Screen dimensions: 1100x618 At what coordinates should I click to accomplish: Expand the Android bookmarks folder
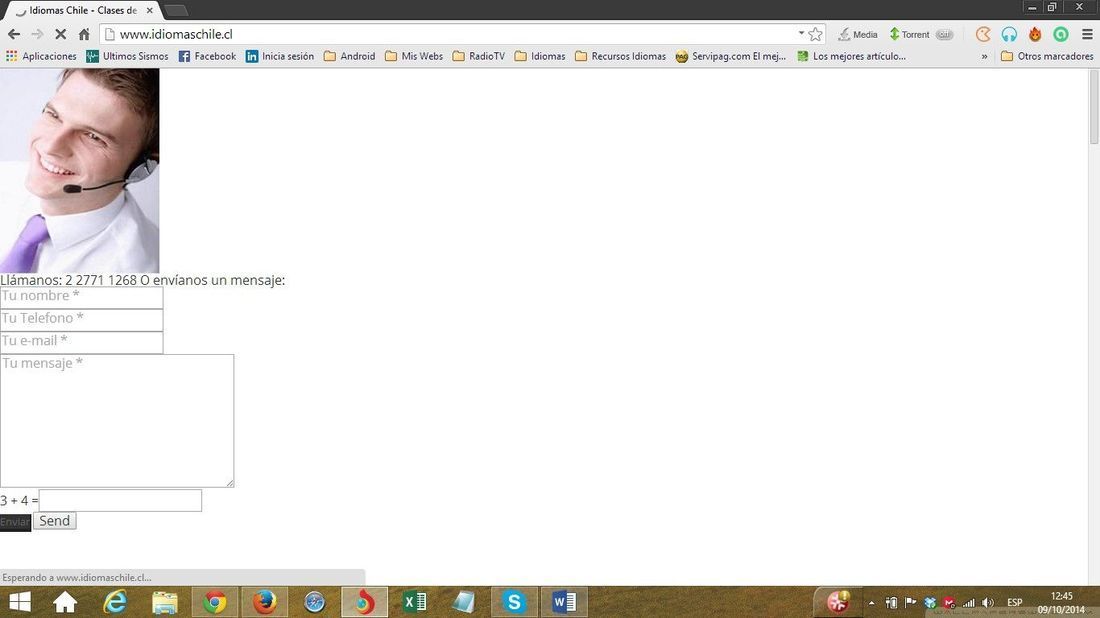(x=349, y=56)
